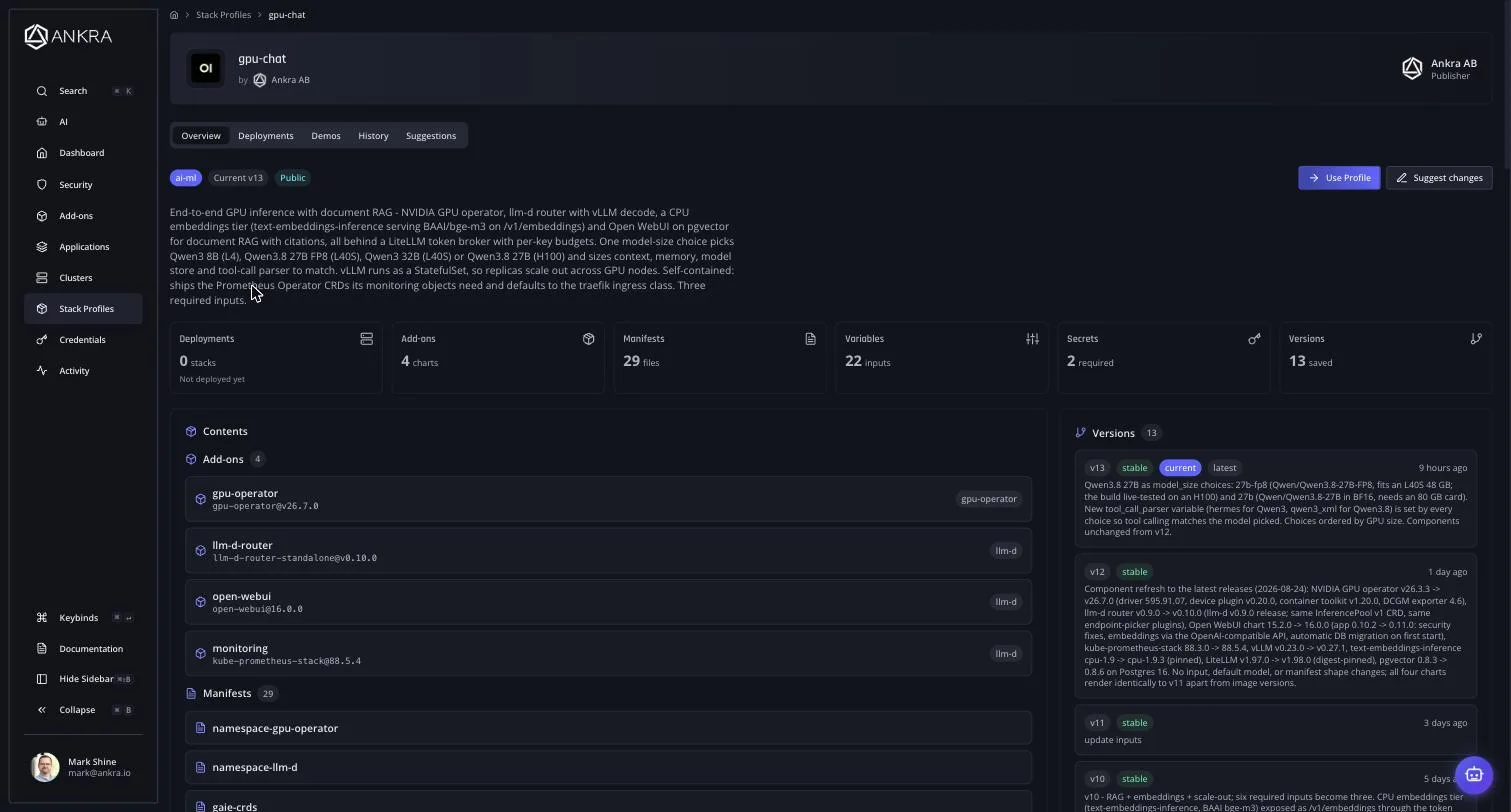Open the chatbot assistant button
This screenshot has width=1511, height=812.
click(1474, 774)
